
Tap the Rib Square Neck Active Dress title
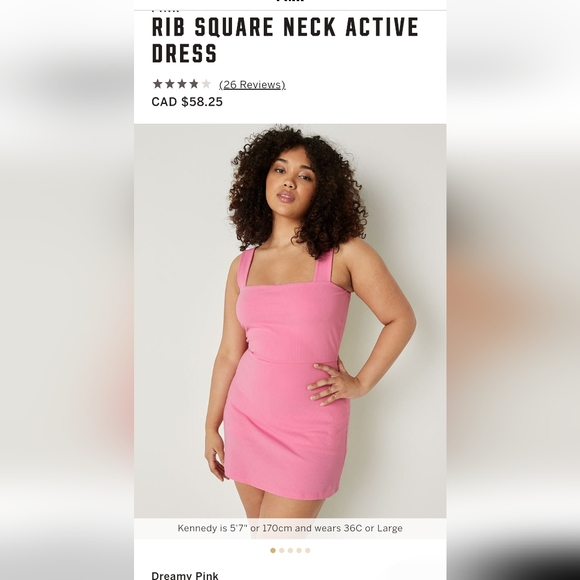[x=285, y=40]
